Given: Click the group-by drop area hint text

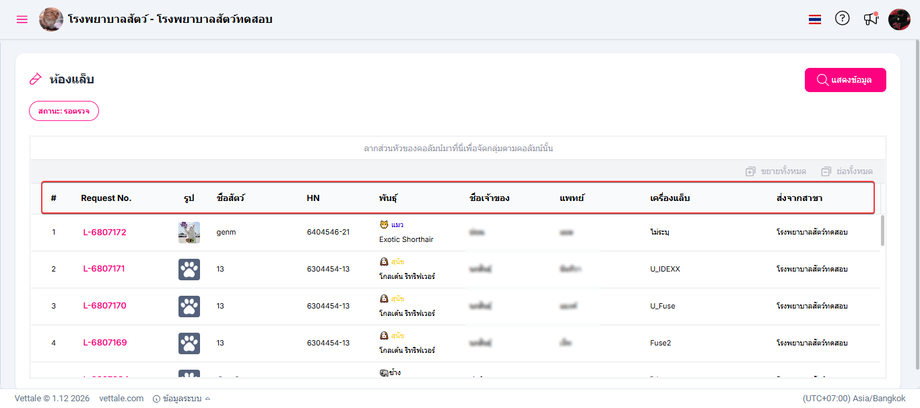Looking at the screenshot, I should pyautogui.click(x=458, y=149).
